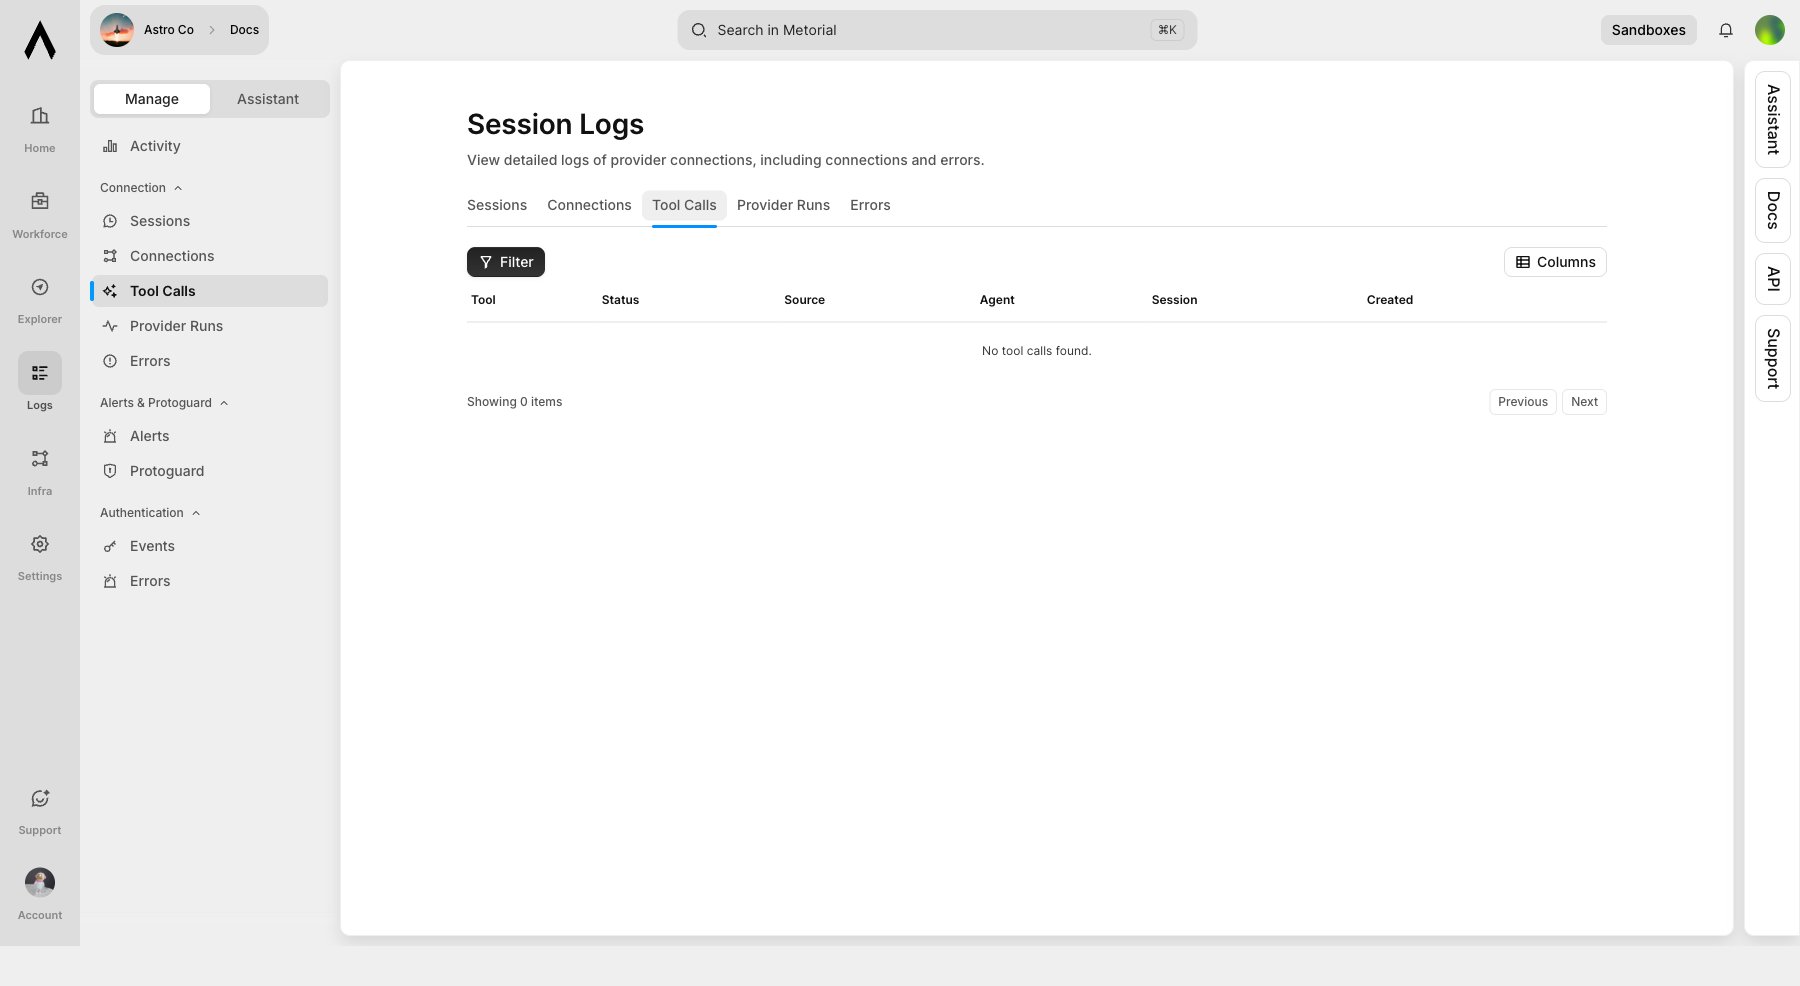The width and height of the screenshot is (1800, 986).
Task: Open the Settings gear icon
Action: [x=40, y=544]
